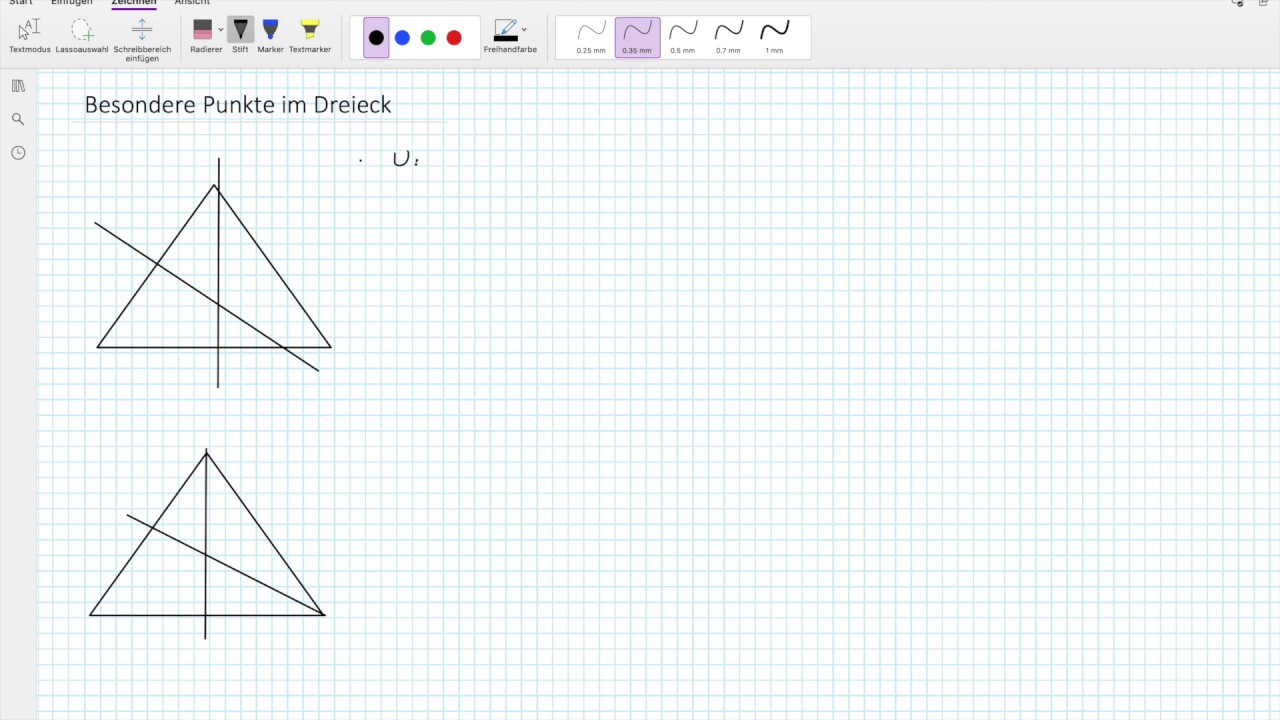This screenshot has width=1280, height=720.
Task: Pick the black ink color
Action: click(376, 38)
